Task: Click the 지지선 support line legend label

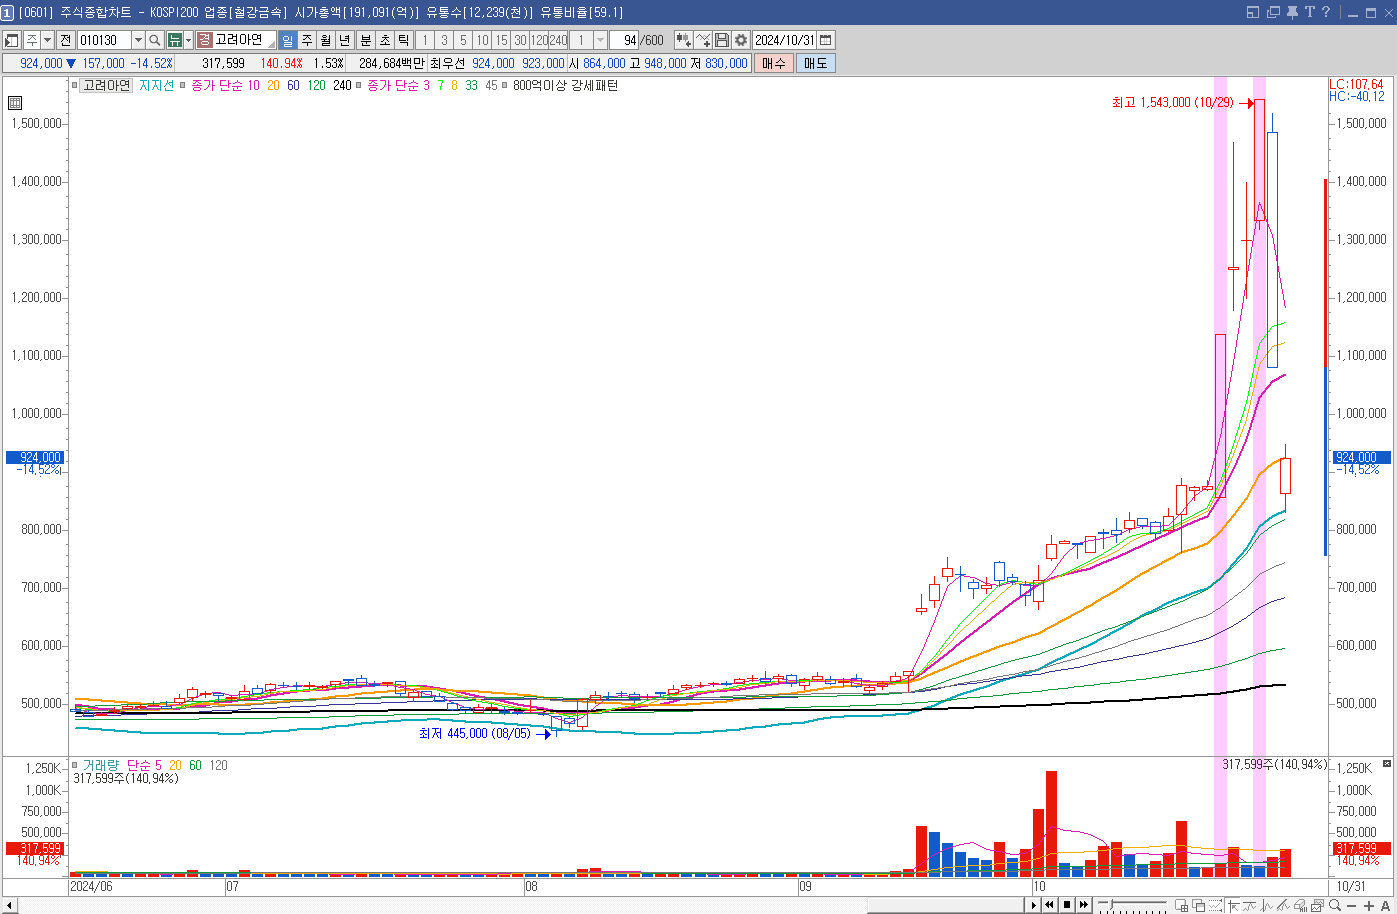Action: pyautogui.click(x=157, y=85)
